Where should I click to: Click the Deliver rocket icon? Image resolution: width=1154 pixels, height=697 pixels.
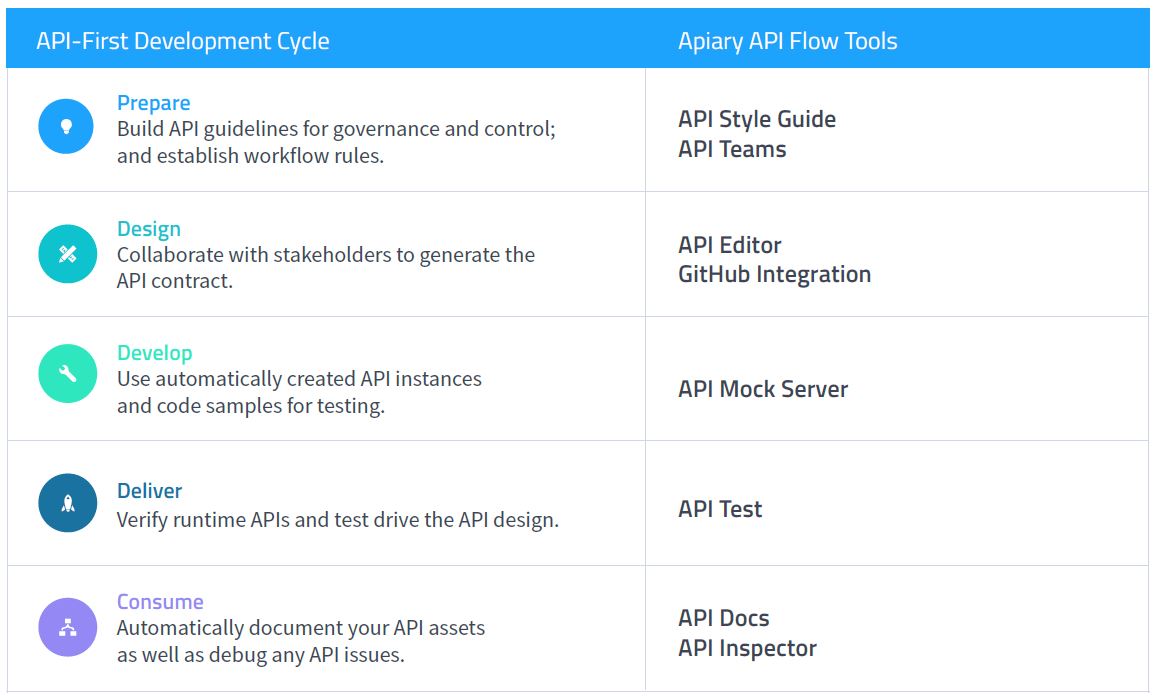pyautogui.click(x=67, y=504)
